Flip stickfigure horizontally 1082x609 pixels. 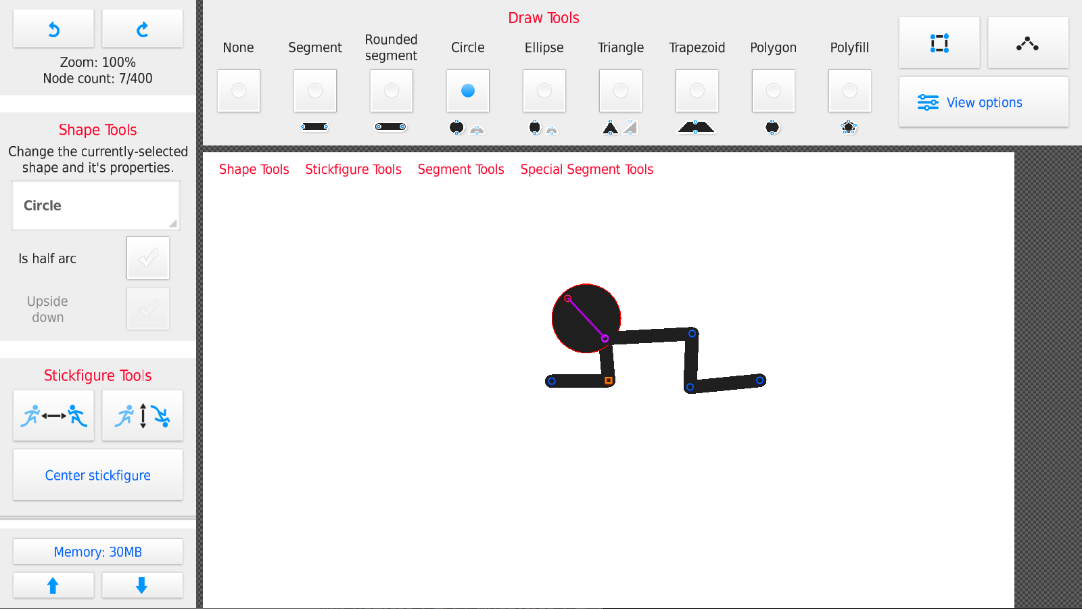(x=54, y=416)
